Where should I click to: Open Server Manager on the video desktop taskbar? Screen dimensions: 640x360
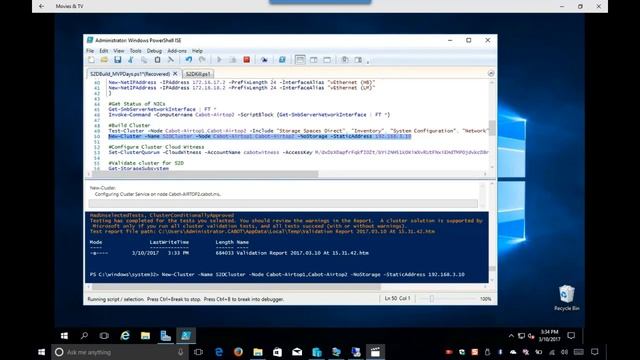pos(165,336)
